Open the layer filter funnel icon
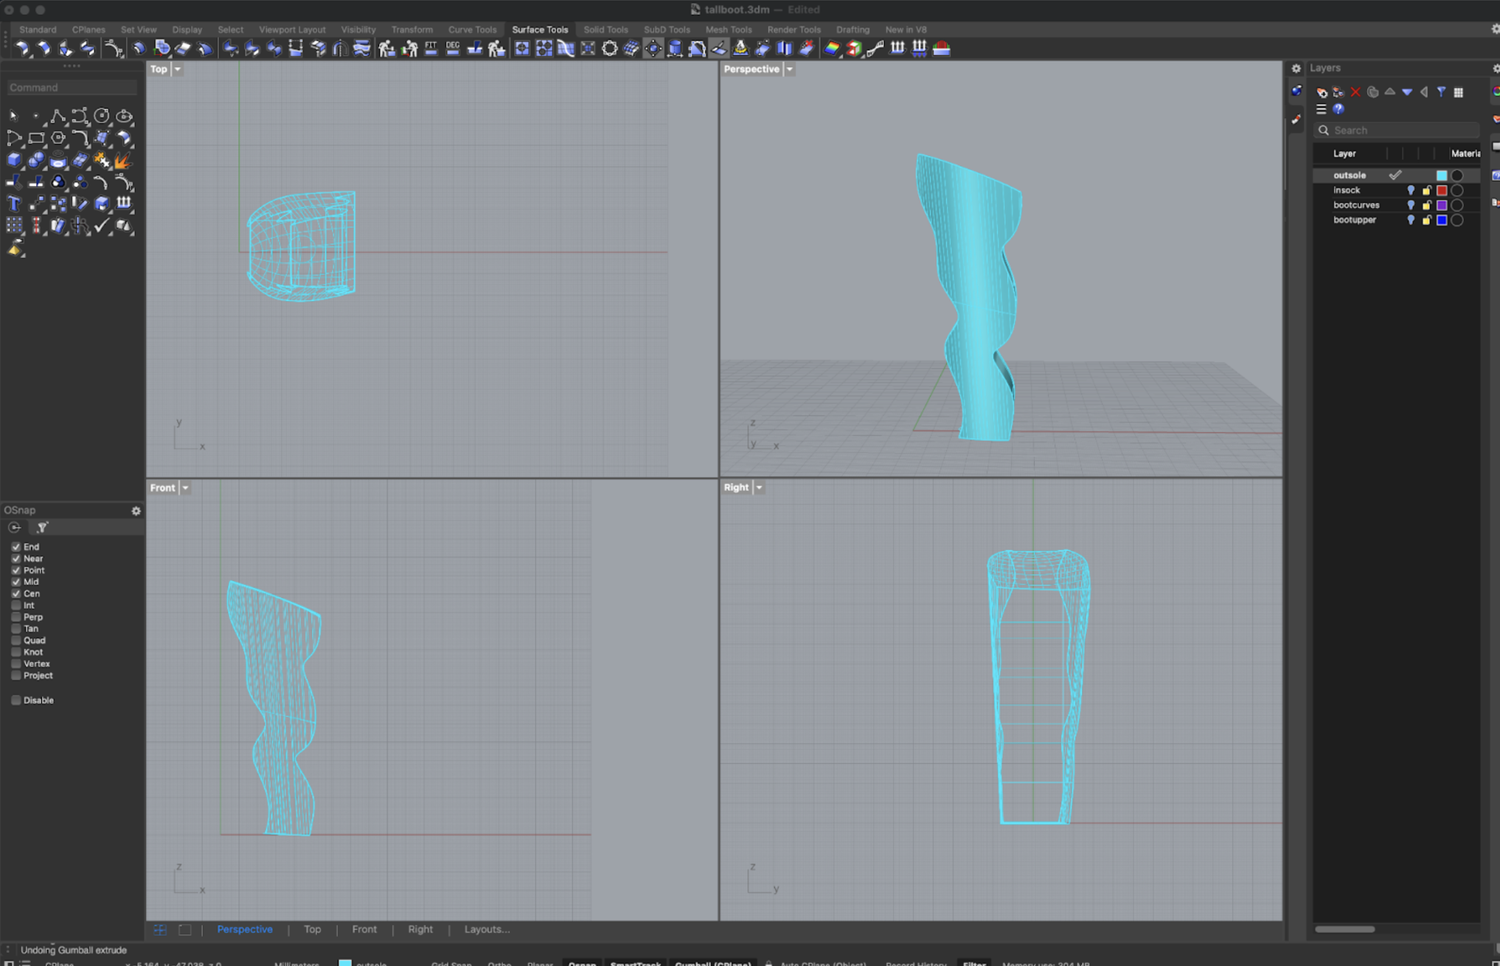Image resolution: width=1500 pixels, height=966 pixels. coord(1441,92)
